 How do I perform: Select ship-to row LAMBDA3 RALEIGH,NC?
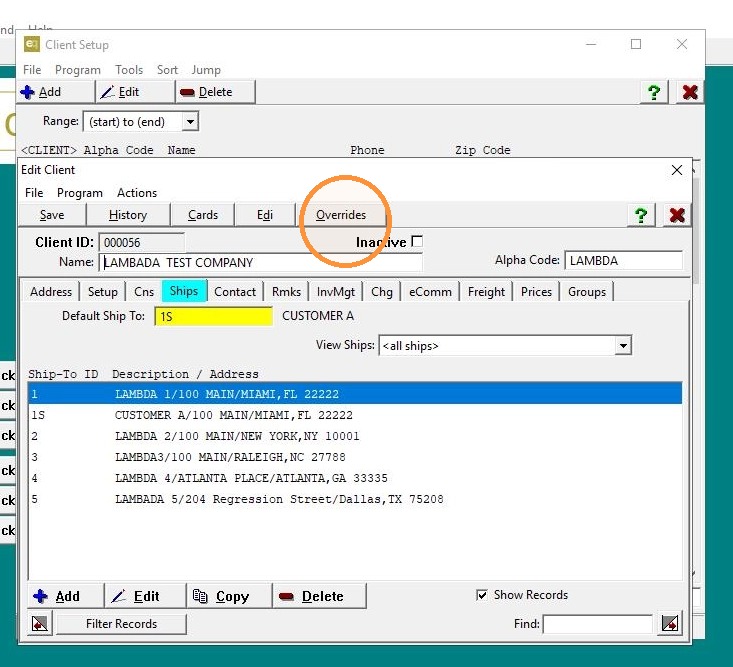355,457
